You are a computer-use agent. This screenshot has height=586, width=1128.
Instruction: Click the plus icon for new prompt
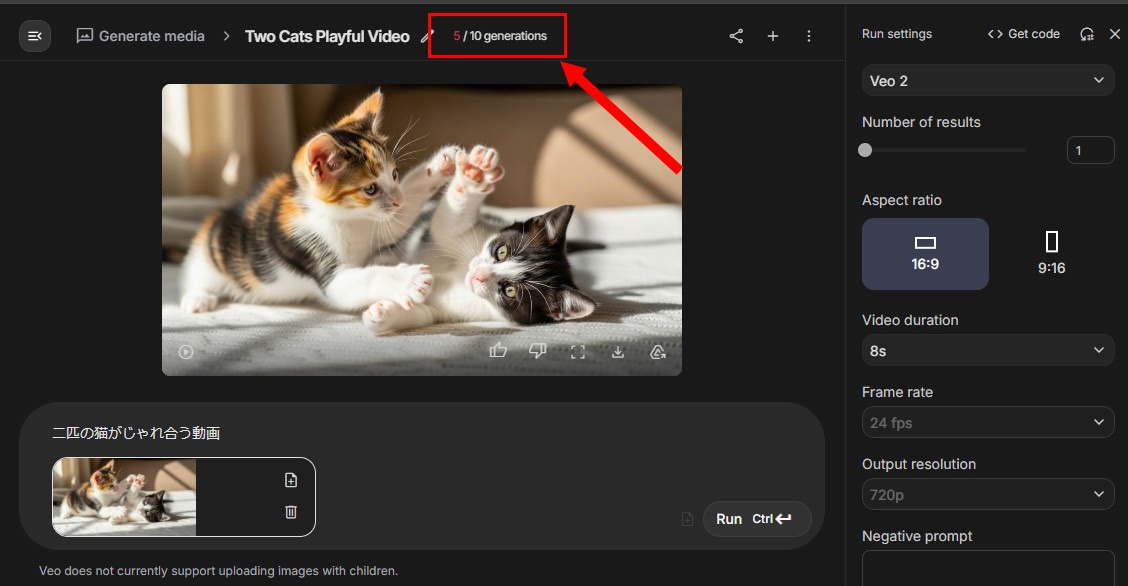772,36
